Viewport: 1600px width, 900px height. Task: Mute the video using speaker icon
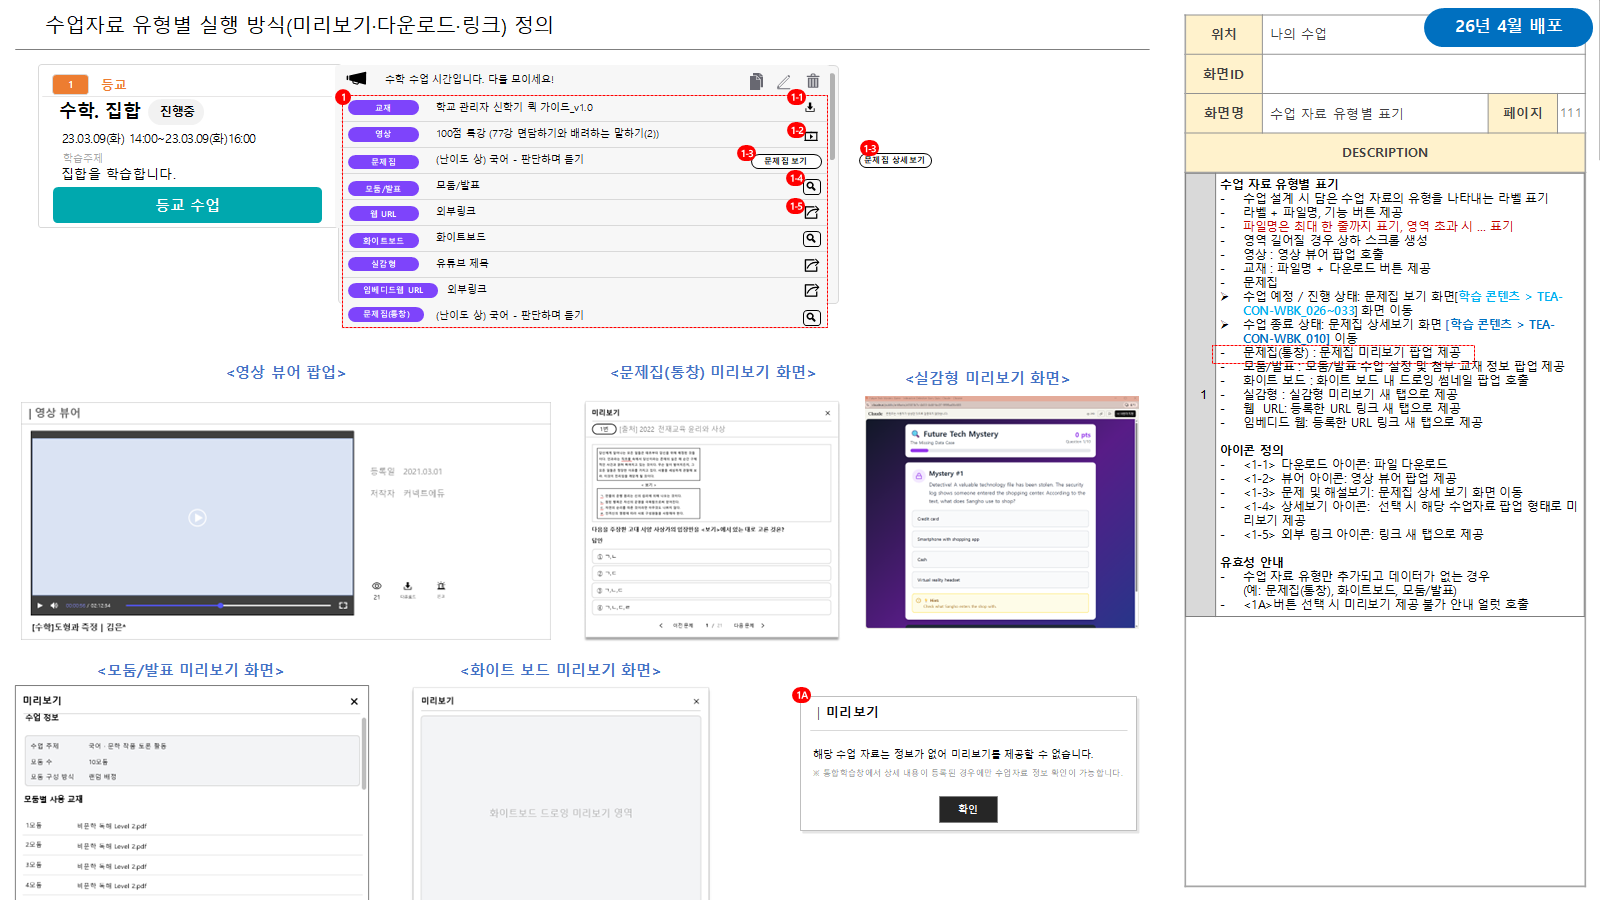click(x=55, y=605)
